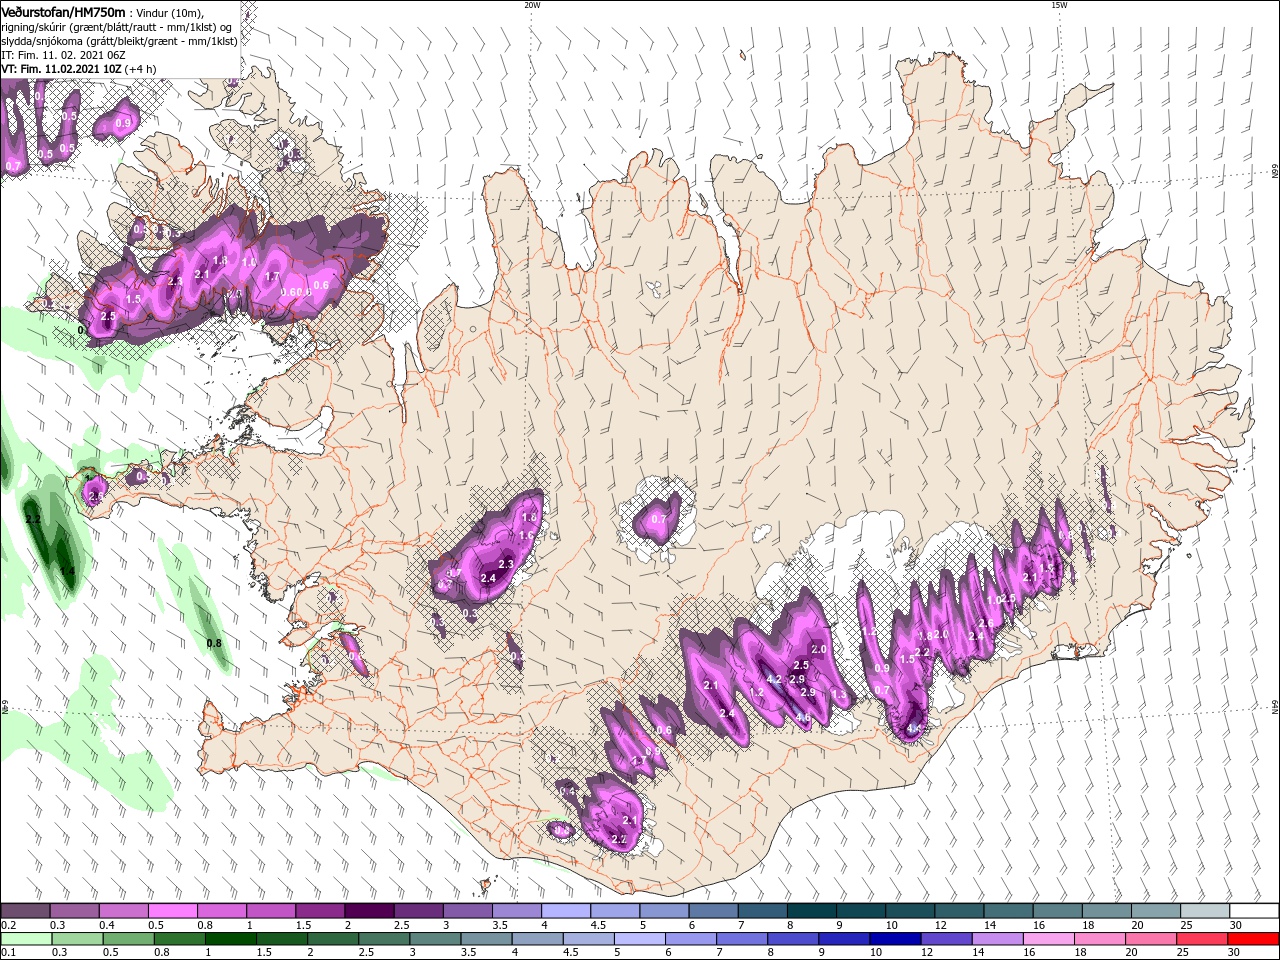Click the 4.6 snowfall value on the map
Image resolution: width=1280 pixels, height=960 pixels.
(803, 718)
